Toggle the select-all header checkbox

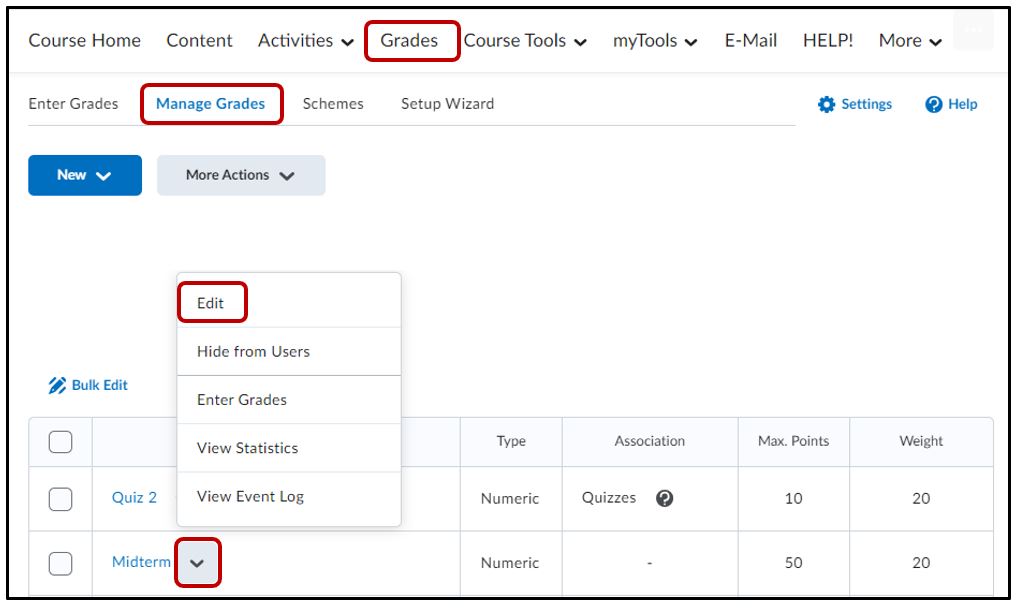[x=61, y=441]
